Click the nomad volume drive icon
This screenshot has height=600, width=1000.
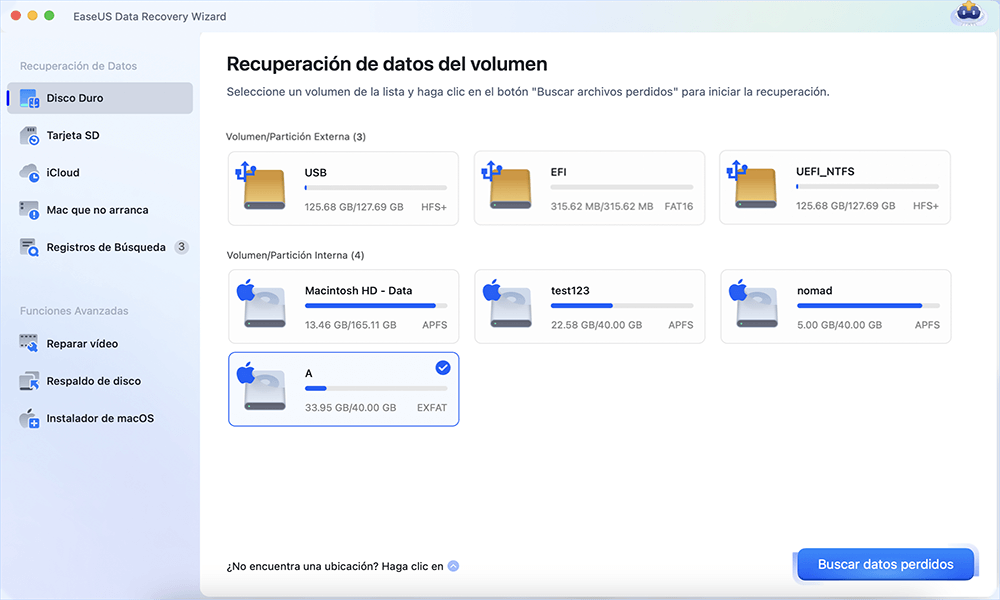(754, 304)
